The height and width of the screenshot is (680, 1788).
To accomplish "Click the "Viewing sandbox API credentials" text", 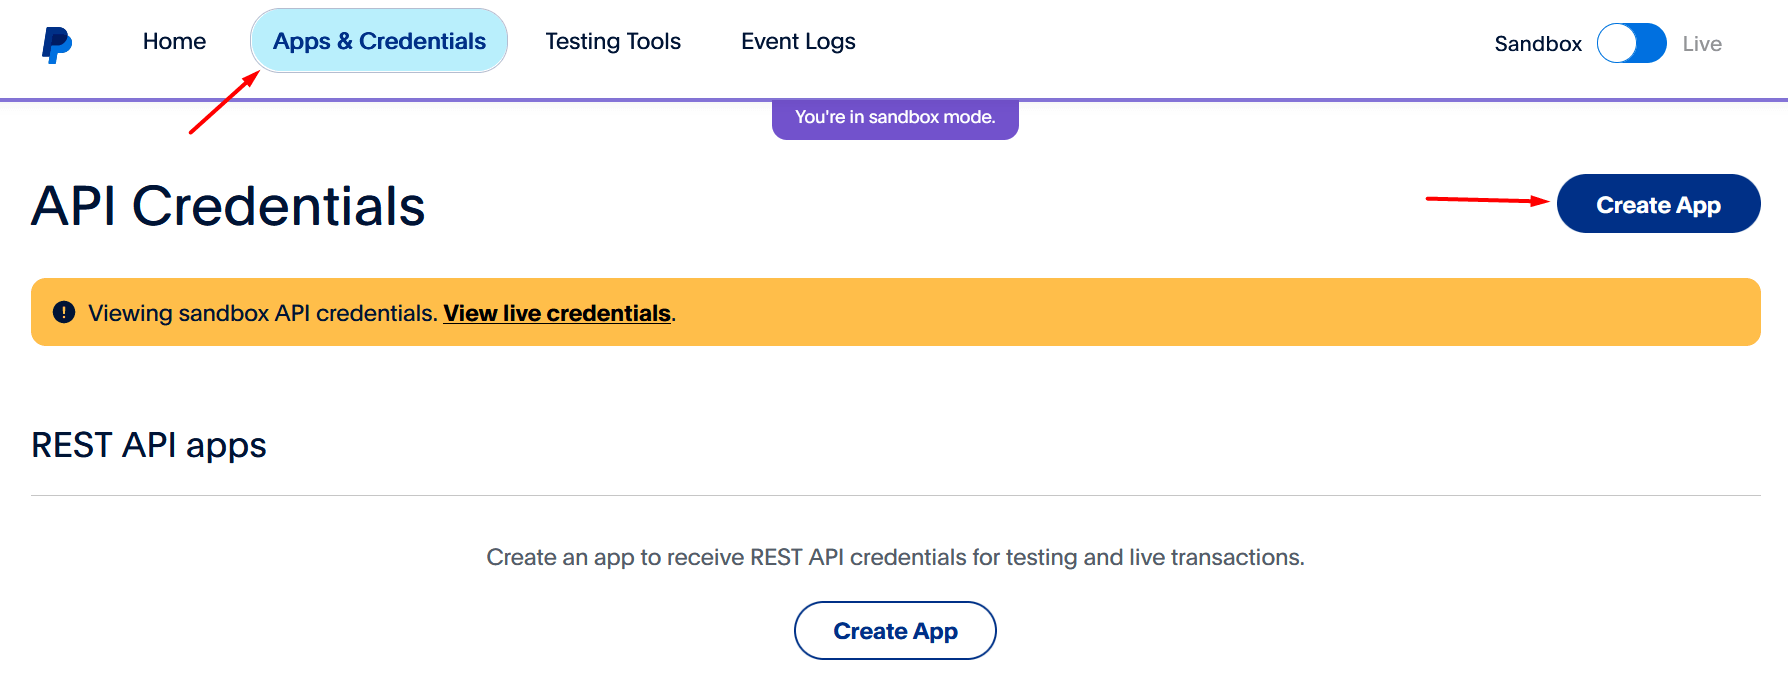I will [263, 313].
